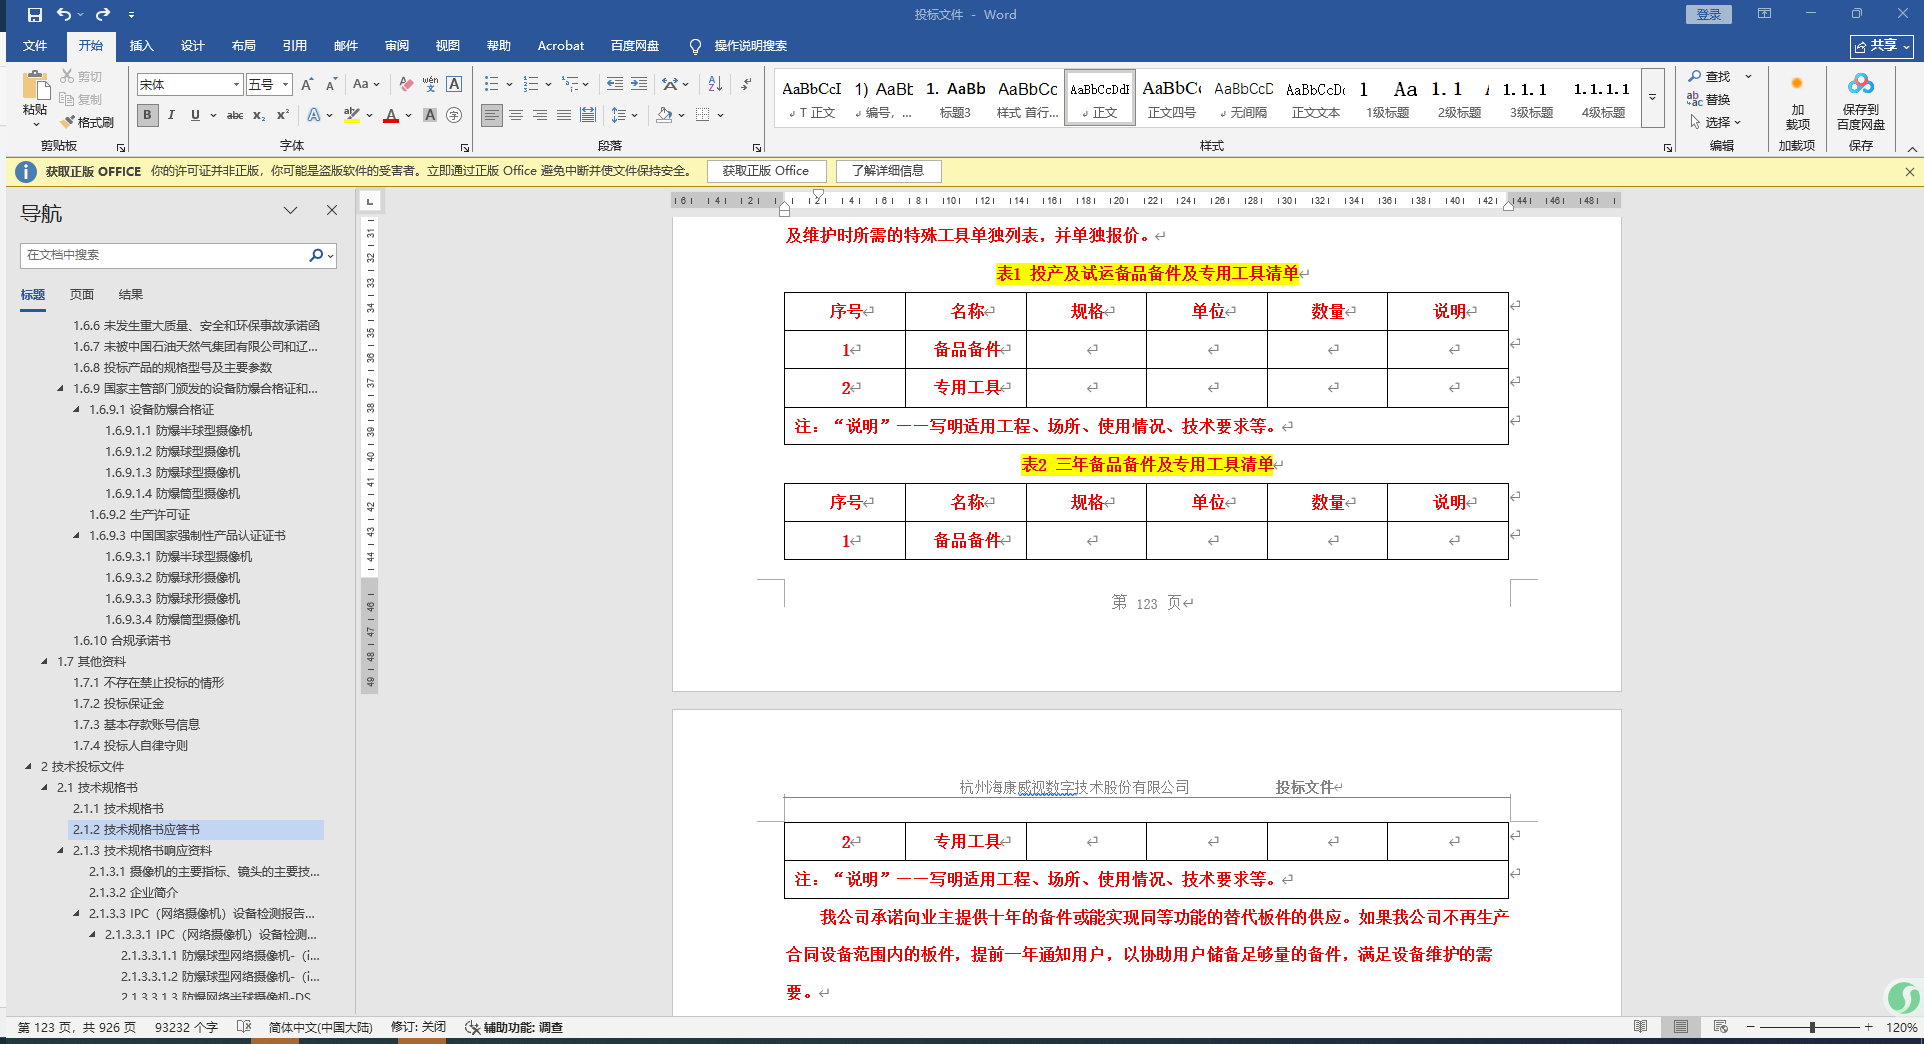Decrease paragraph indent
This screenshot has height=1044, width=1924.
pyautogui.click(x=614, y=84)
